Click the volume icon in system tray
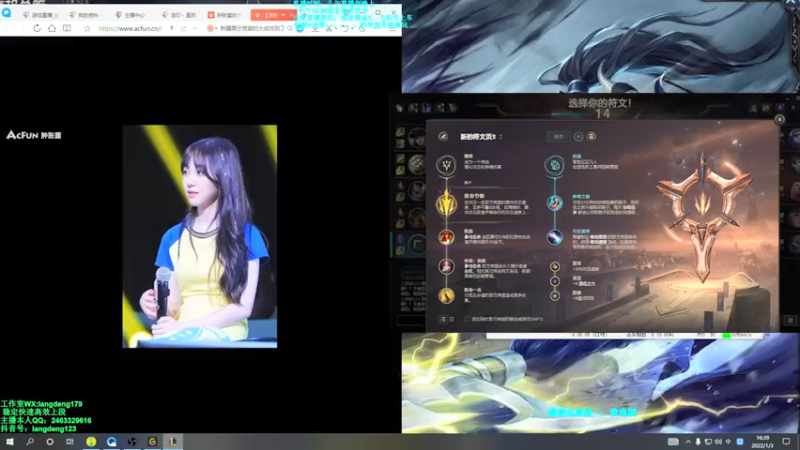800x450 pixels. pos(718,442)
